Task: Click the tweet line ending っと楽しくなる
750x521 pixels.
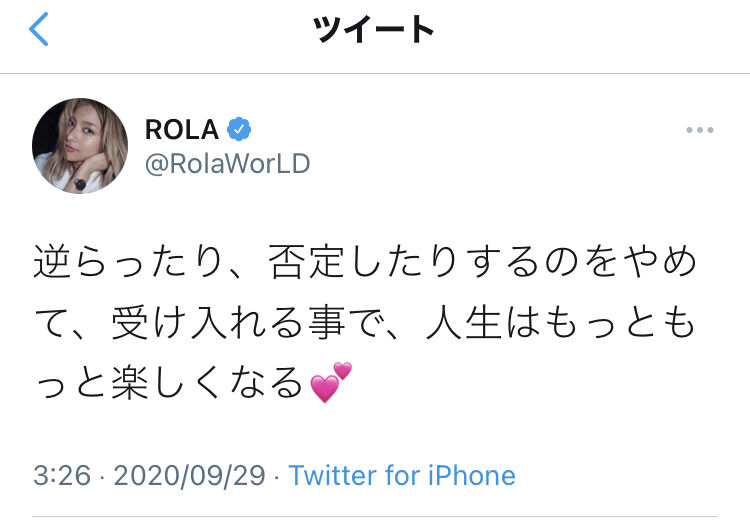Action: [x=193, y=382]
